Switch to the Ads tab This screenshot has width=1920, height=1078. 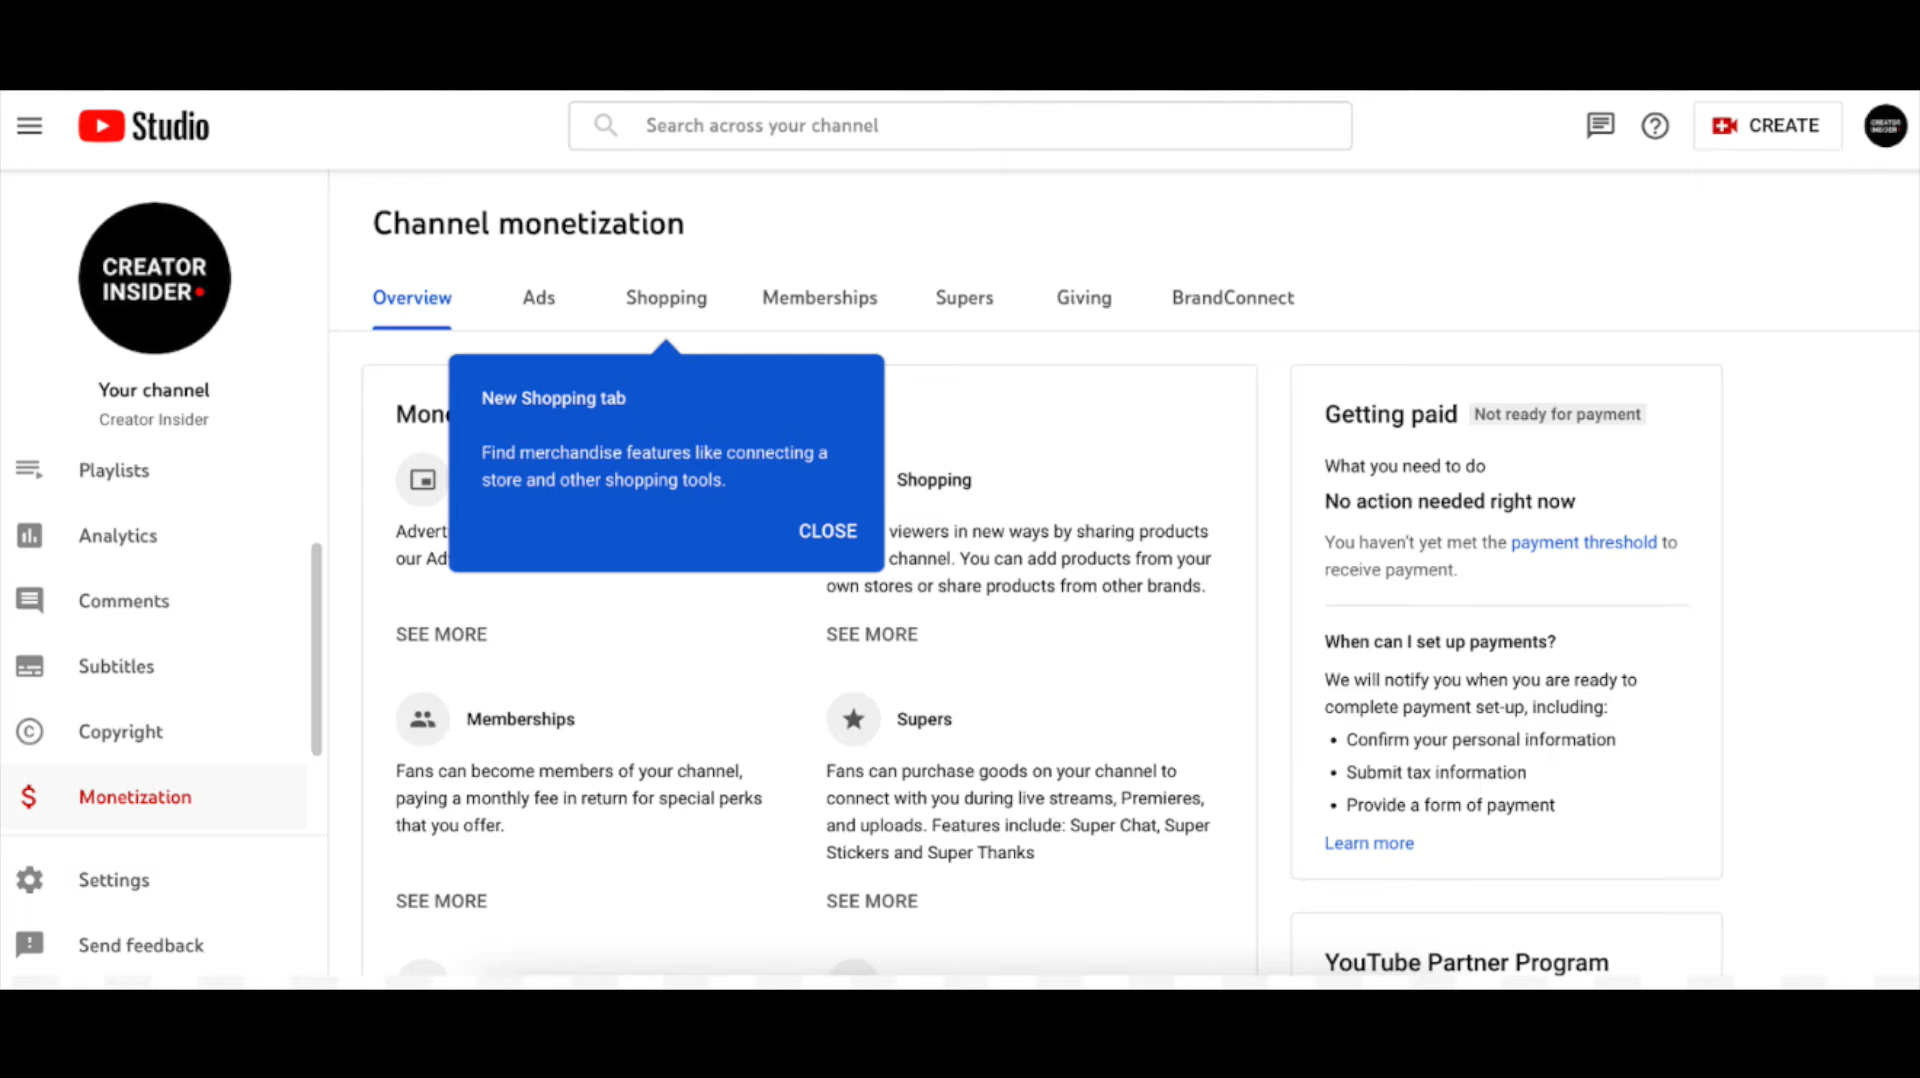point(538,298)
